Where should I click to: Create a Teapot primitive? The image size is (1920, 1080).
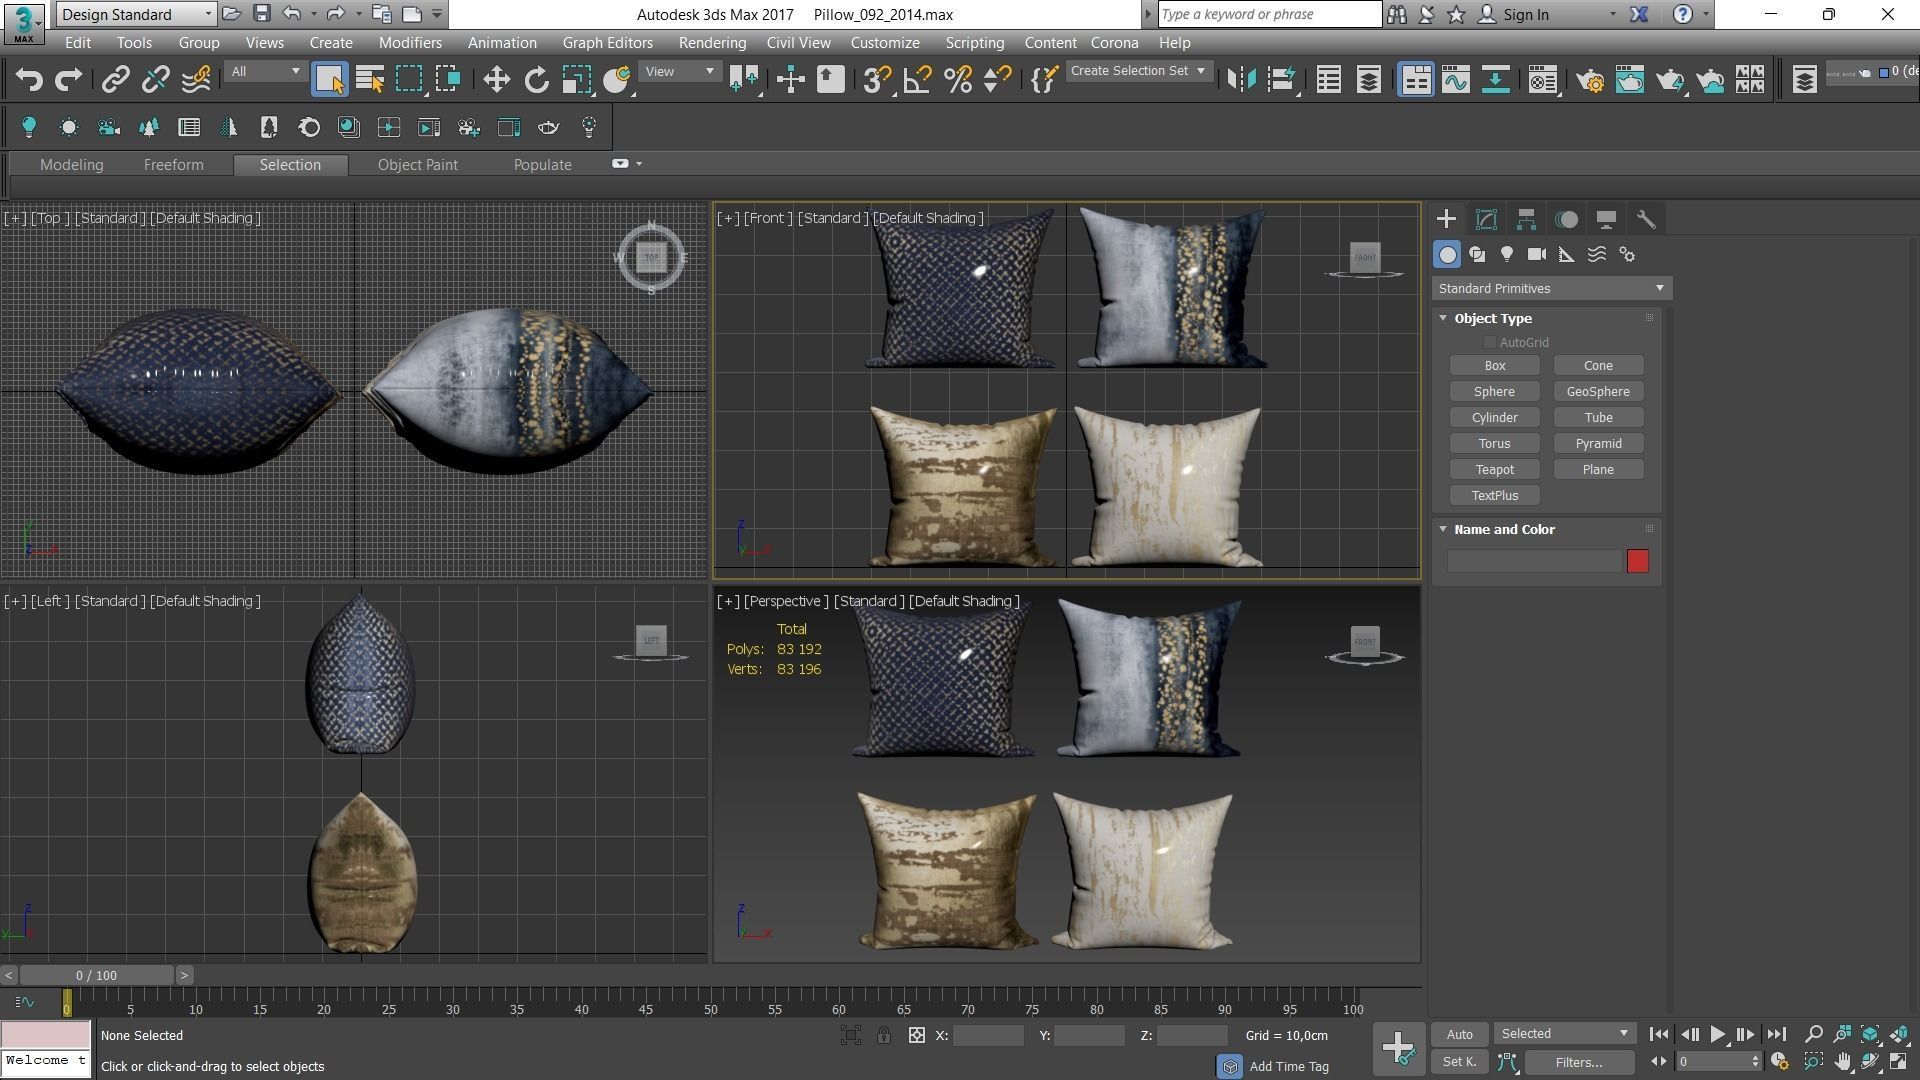click(1494, 470)
